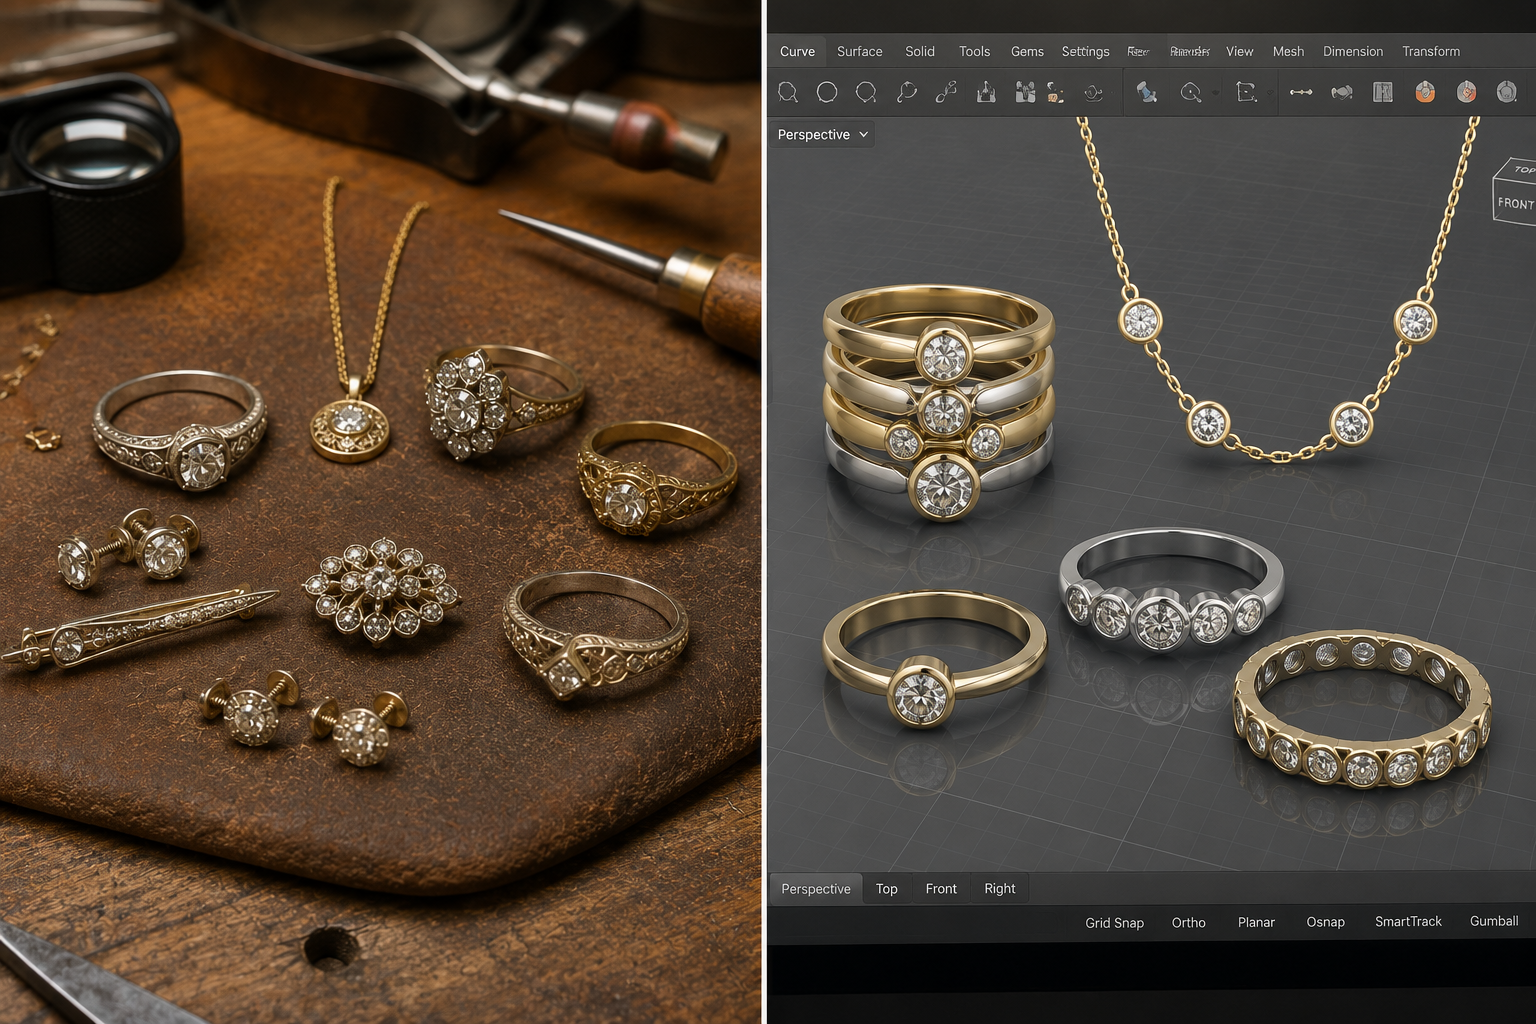Select the single-stone gold bezel ring

tap(934, 658)
